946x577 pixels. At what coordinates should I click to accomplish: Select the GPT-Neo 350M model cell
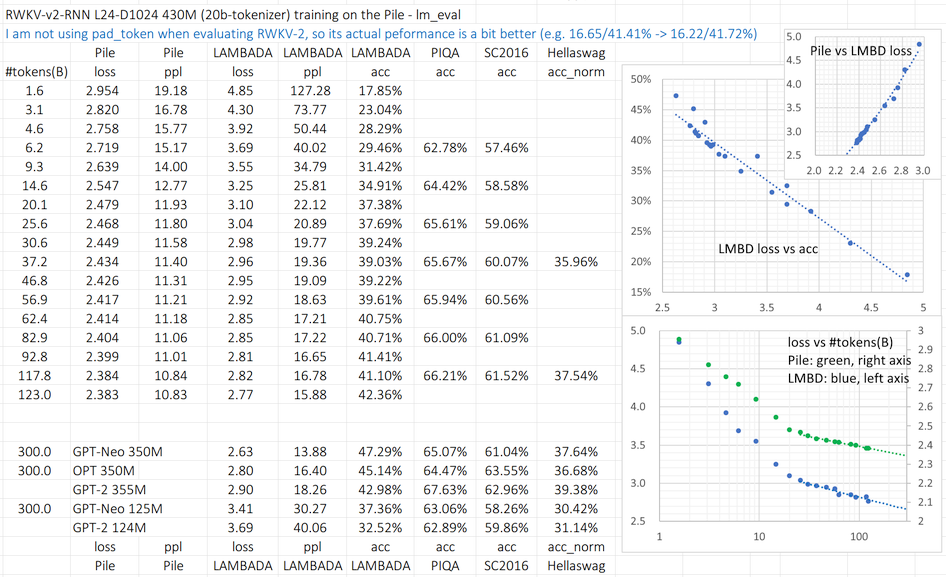click(x=119, y=452)
